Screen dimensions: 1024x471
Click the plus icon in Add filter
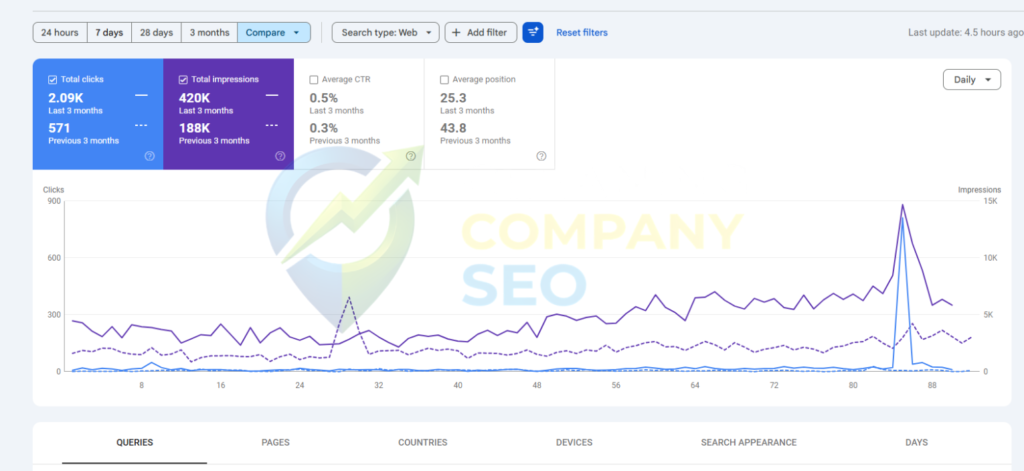click(456, 33)
